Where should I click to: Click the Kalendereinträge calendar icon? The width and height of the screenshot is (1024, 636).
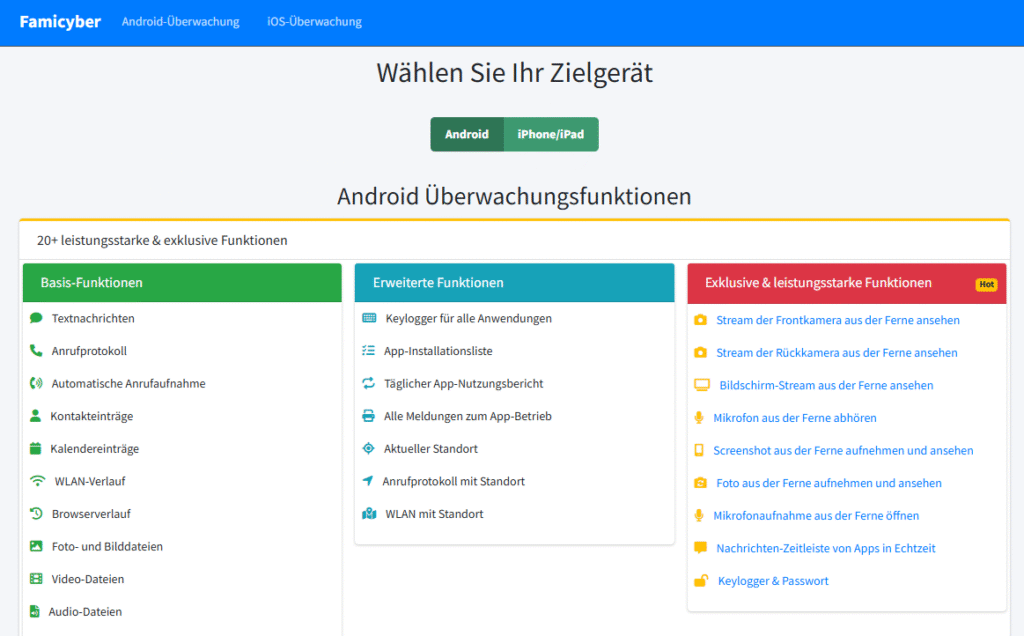click(36, 449)
